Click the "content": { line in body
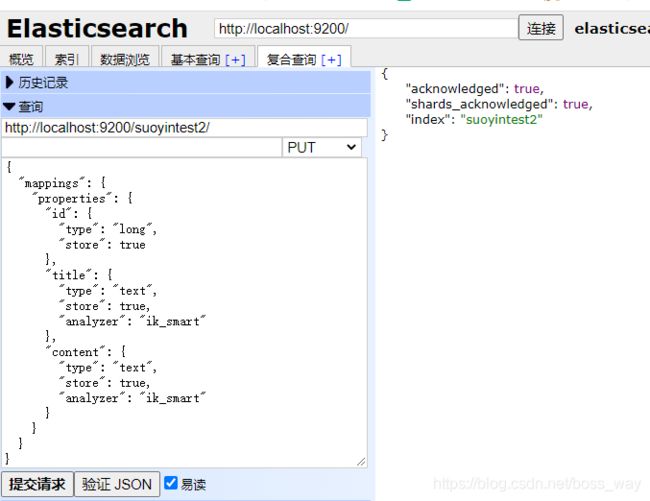The image size is (650, 501). (86, 352)
